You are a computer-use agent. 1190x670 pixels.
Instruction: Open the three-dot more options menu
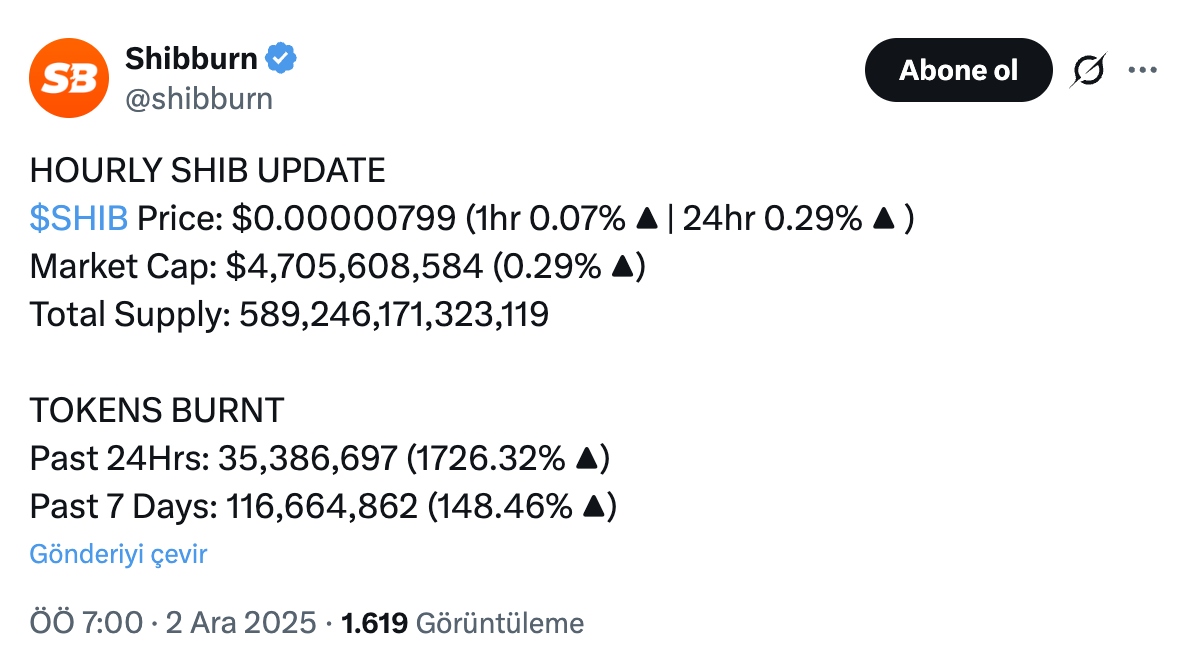[x=1142, y=70]
